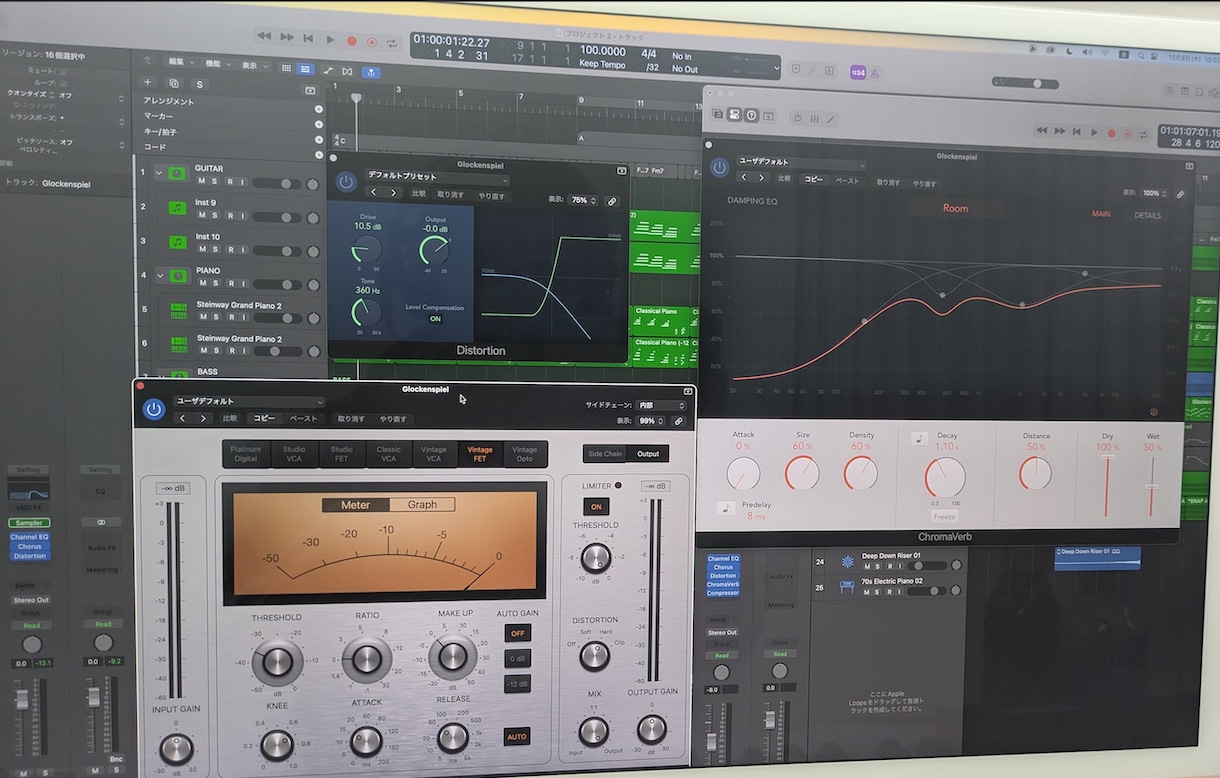Toggle ChromaVerb plugin power button
Image resolution: width=1220 pixels, height=778 pixels.
tap(719, 168)
